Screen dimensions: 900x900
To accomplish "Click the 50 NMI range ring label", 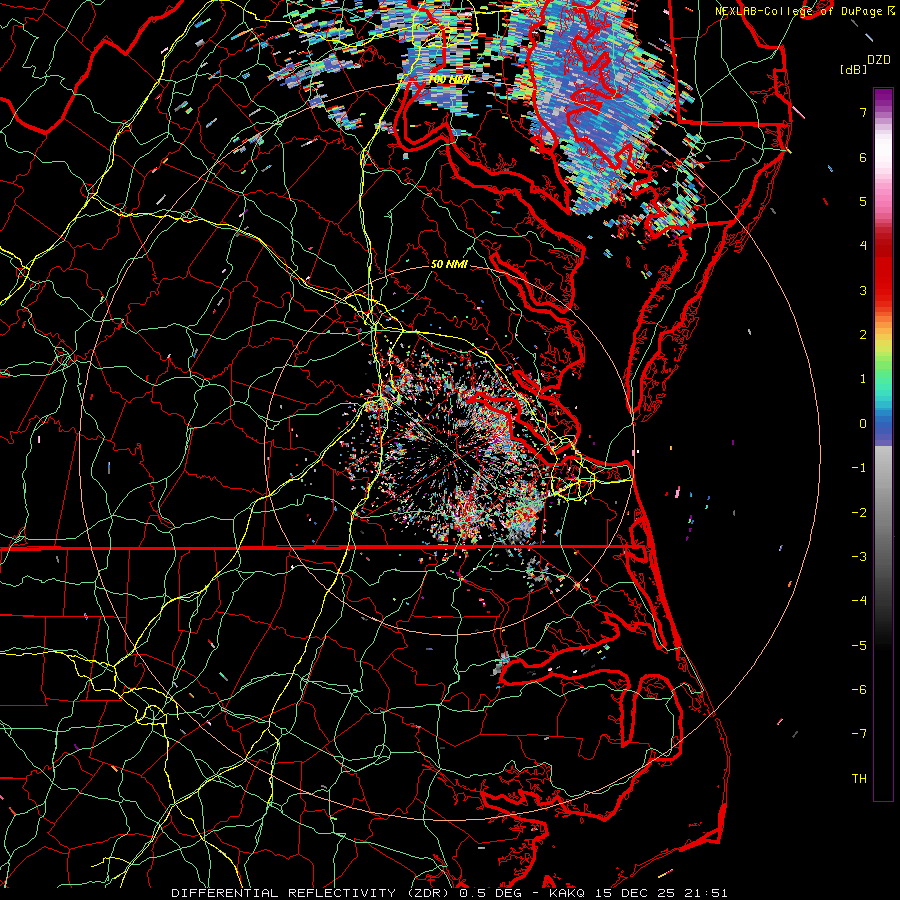I will click(x=449, y=264).
